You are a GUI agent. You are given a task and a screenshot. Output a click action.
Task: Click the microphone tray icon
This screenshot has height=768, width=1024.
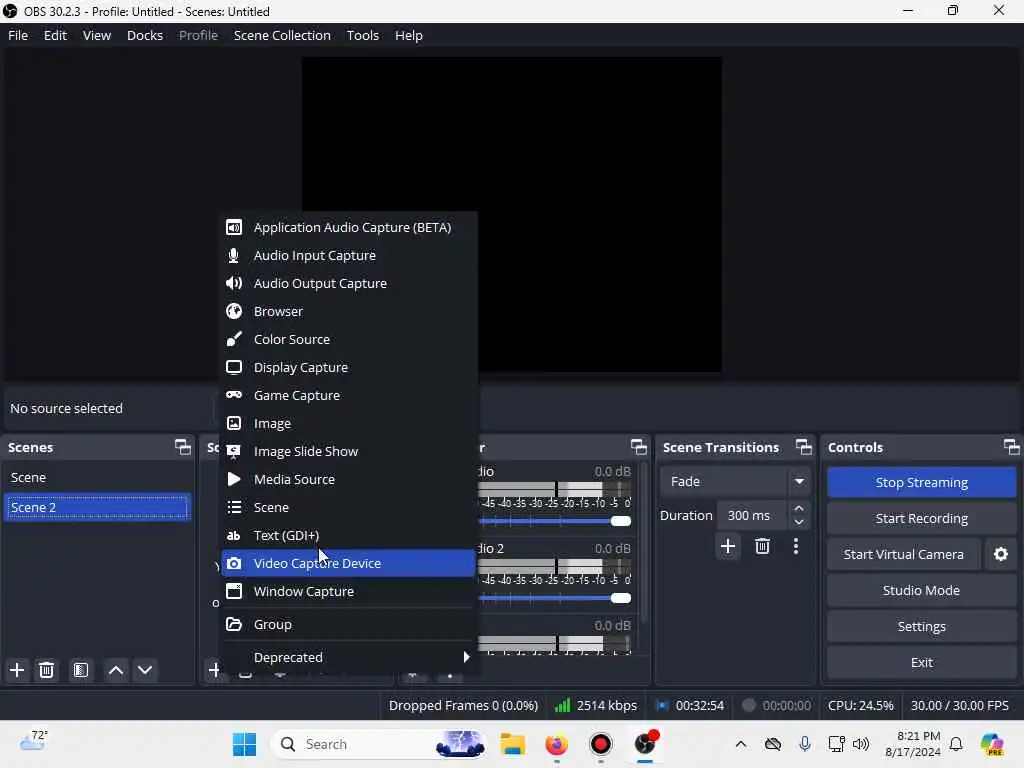pos(805,744)
